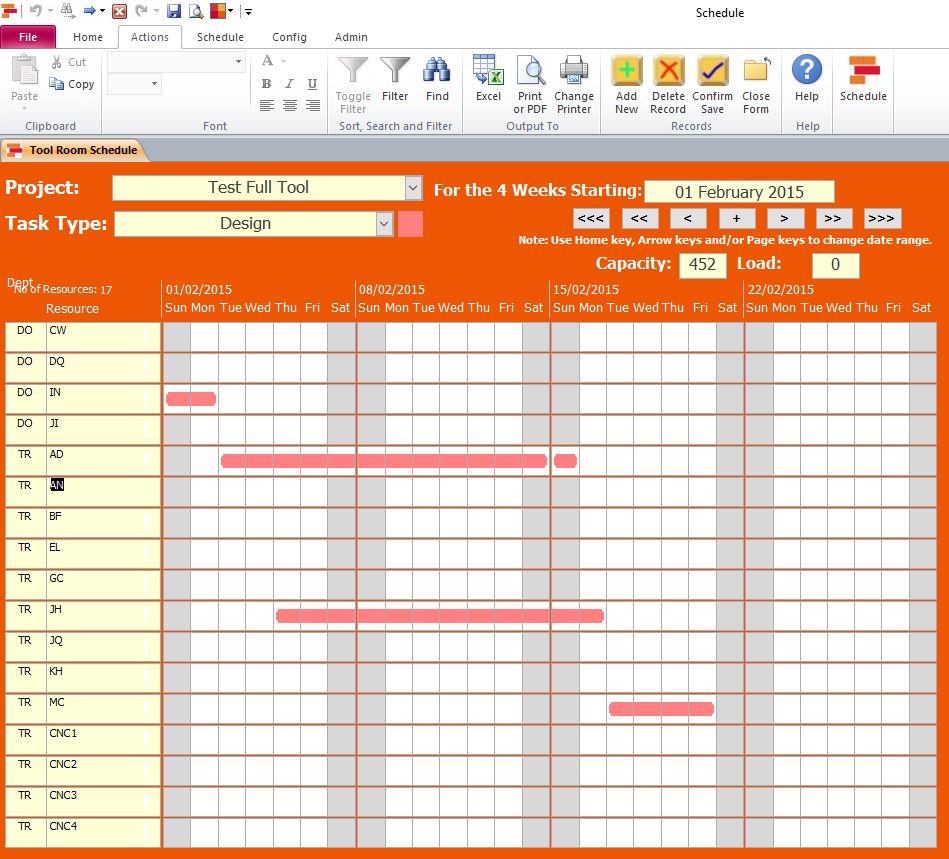Click the Close Form folder icon
Viewport: 949px width, 859px height.
pyautogui.click(x=756, y=70)
